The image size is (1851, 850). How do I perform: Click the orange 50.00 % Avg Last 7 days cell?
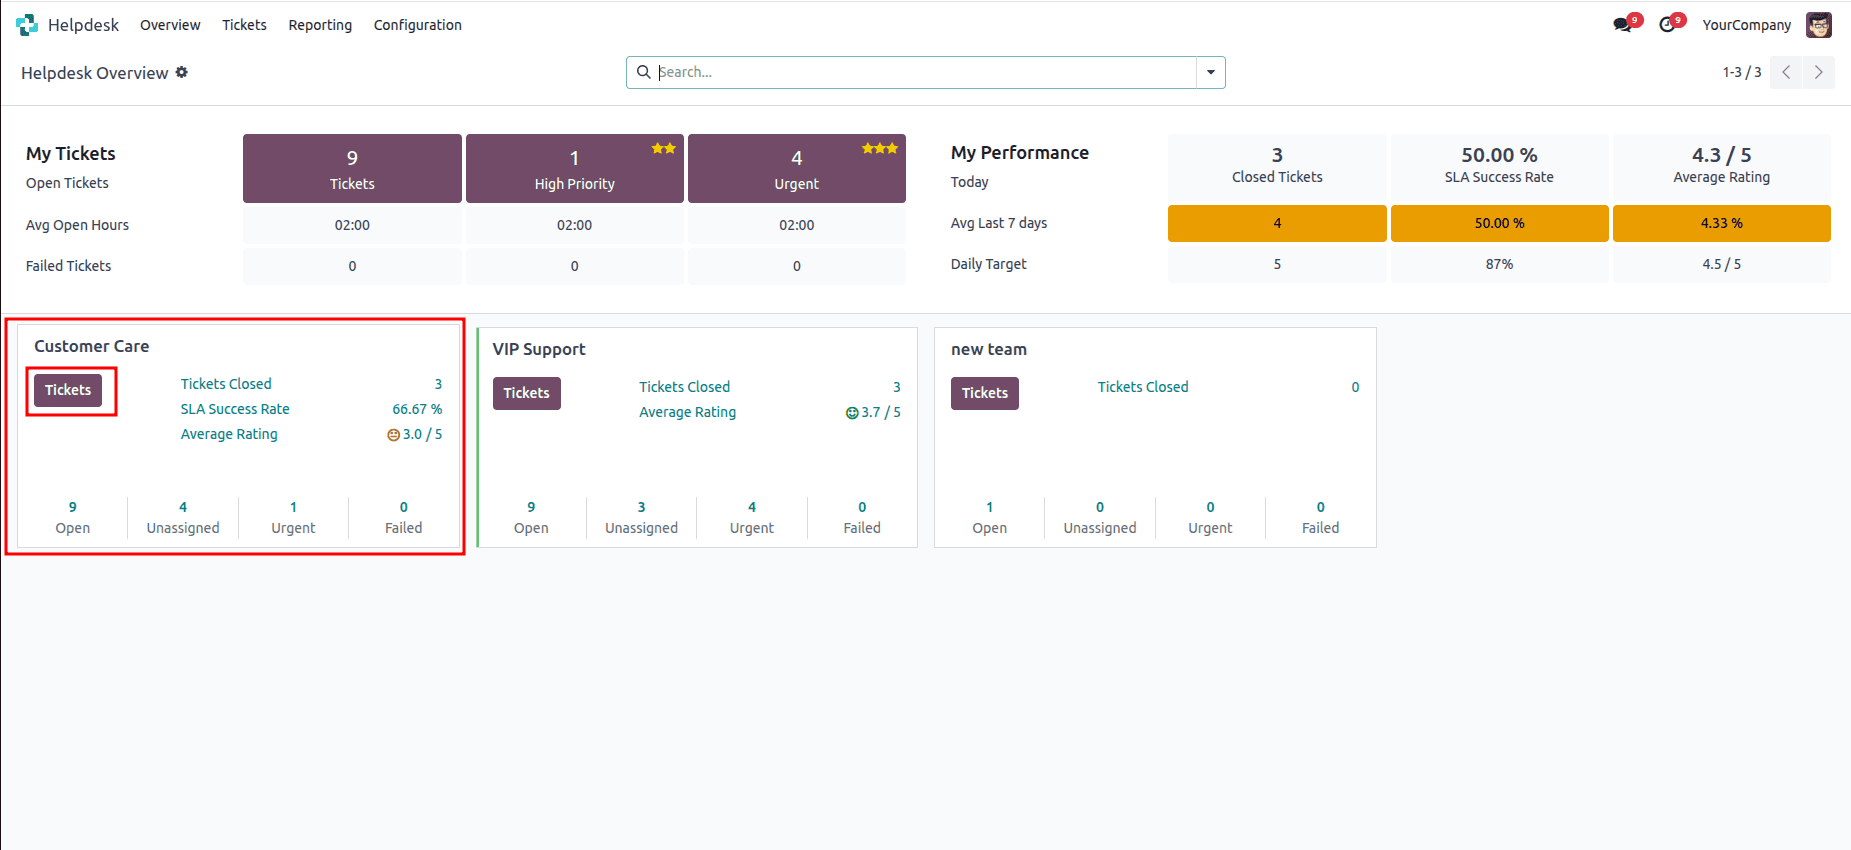coord(1499,223)
